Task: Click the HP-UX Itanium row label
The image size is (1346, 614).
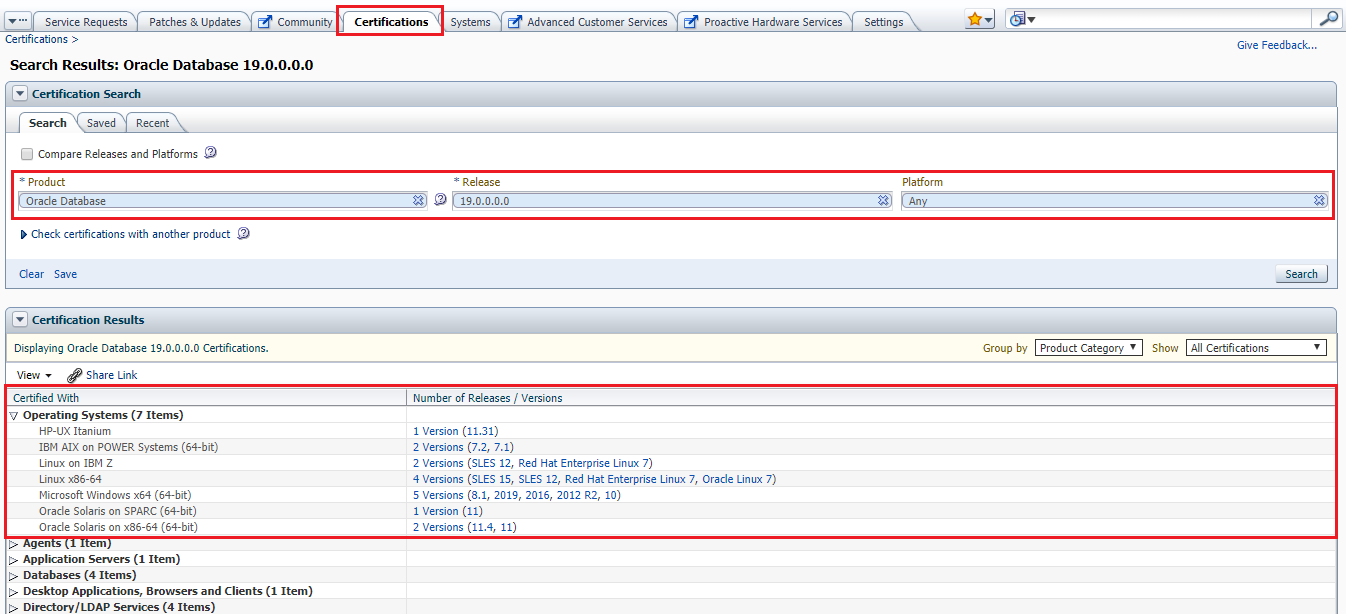Action: pos(75,431)
